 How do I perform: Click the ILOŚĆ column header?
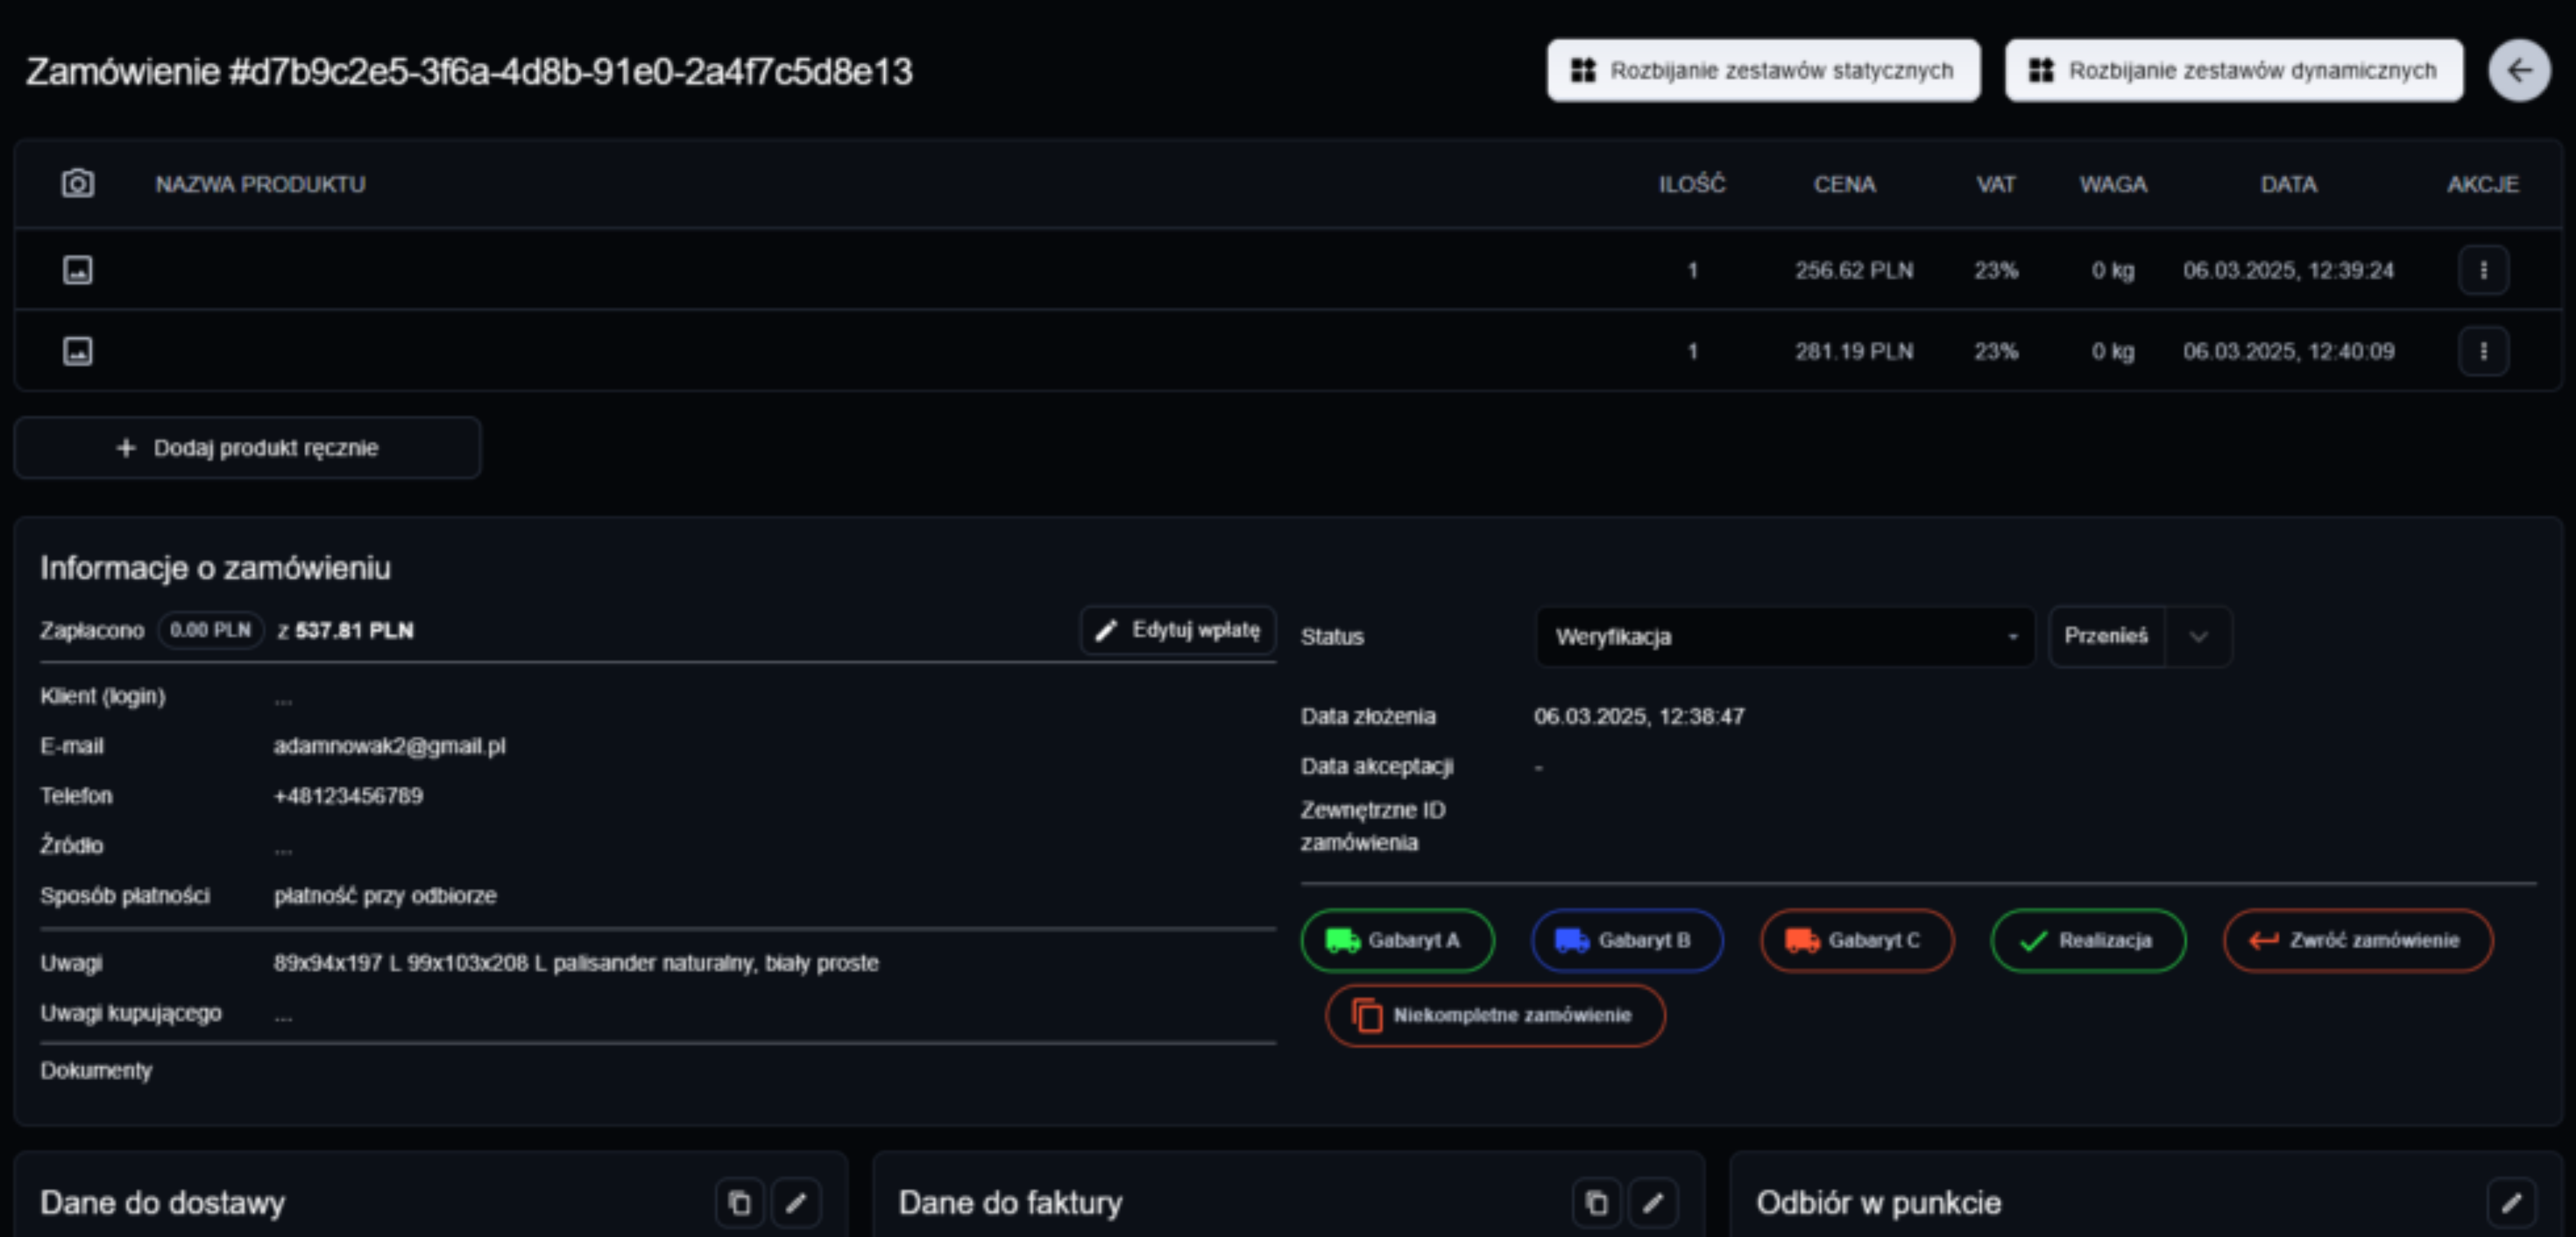(1692, 184)
